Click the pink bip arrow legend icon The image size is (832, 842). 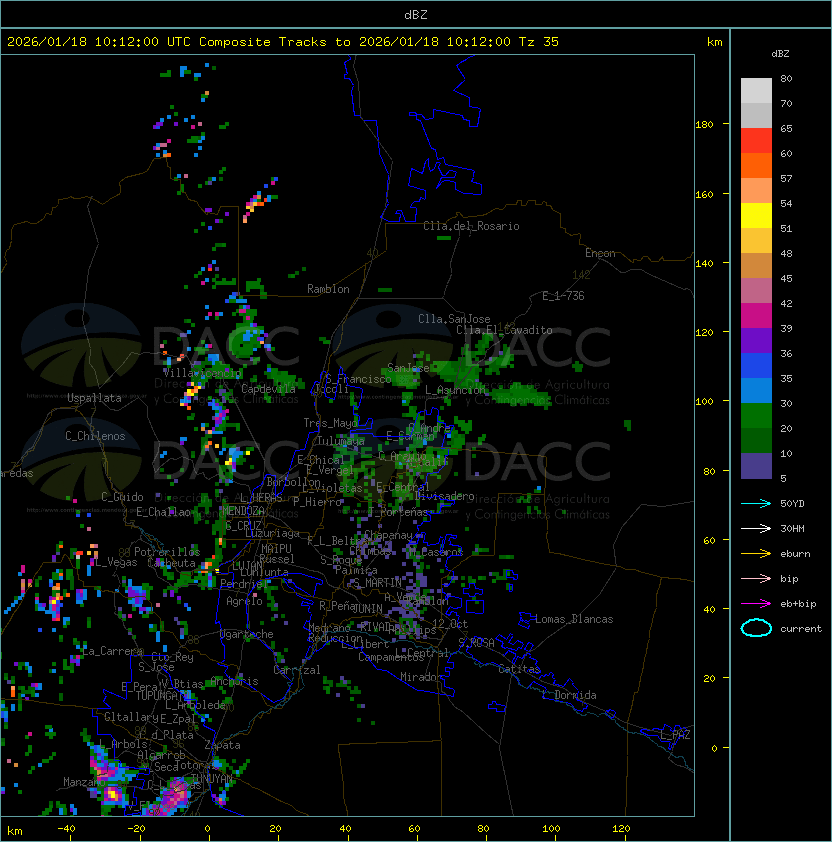[756, 578]
